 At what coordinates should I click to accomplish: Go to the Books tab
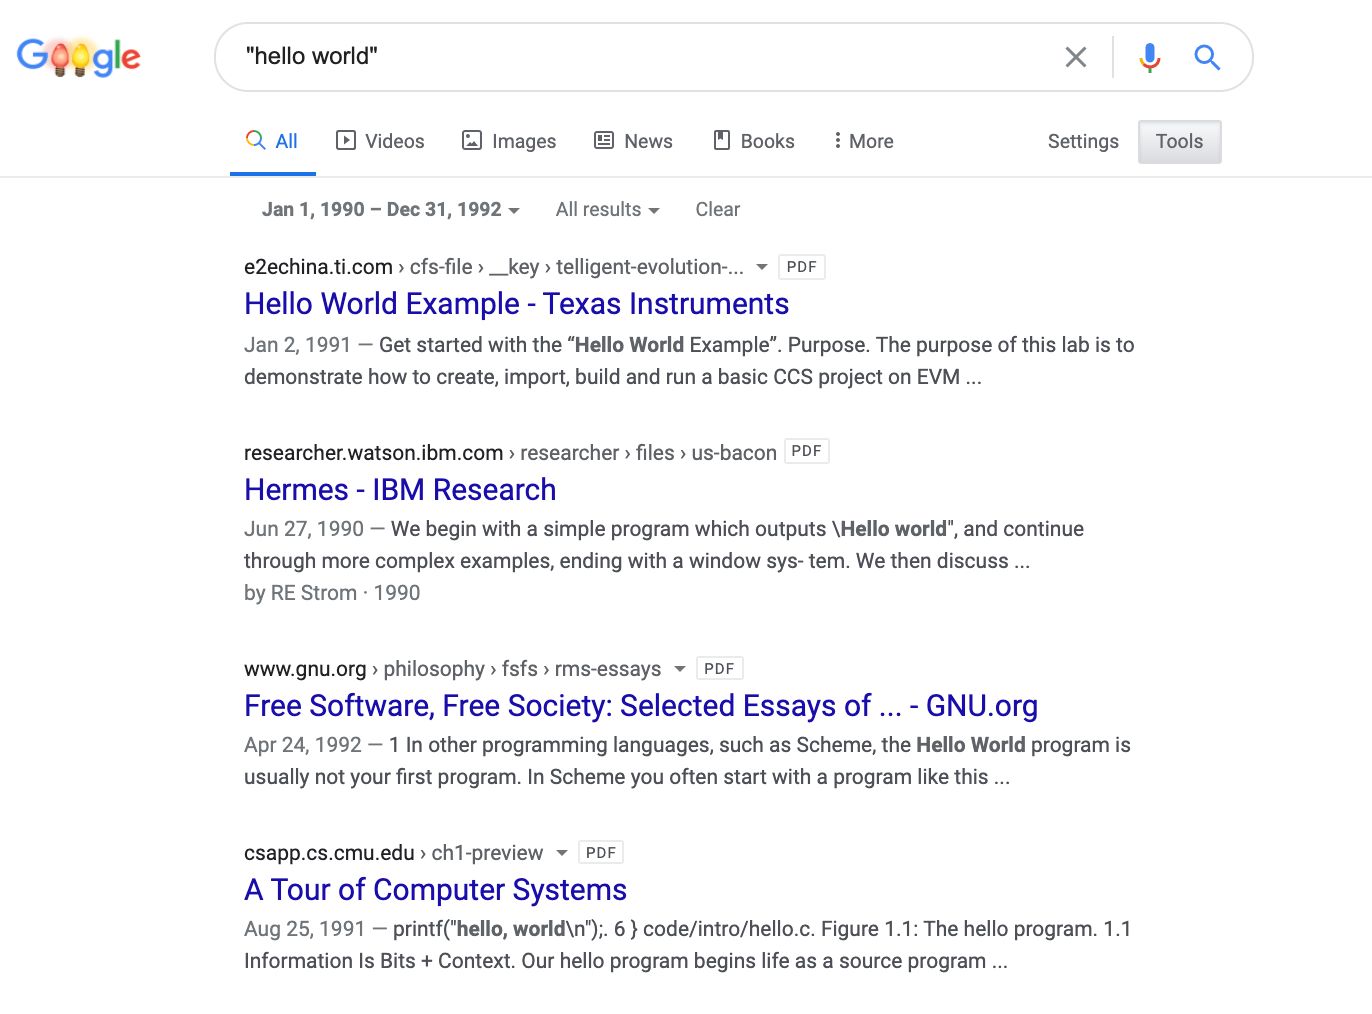click(x=754, y=141)
